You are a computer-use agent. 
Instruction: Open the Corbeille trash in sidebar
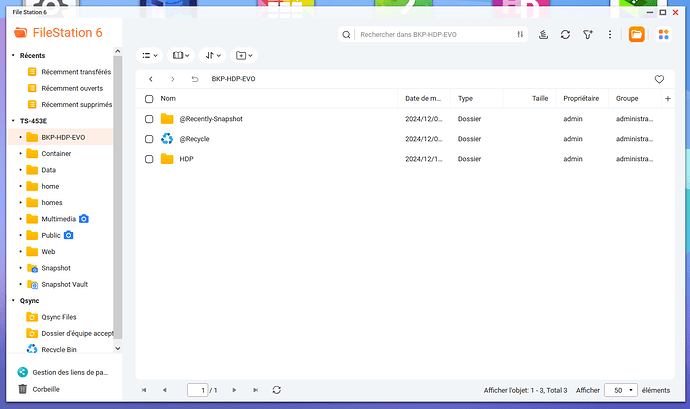coord(46,389)
